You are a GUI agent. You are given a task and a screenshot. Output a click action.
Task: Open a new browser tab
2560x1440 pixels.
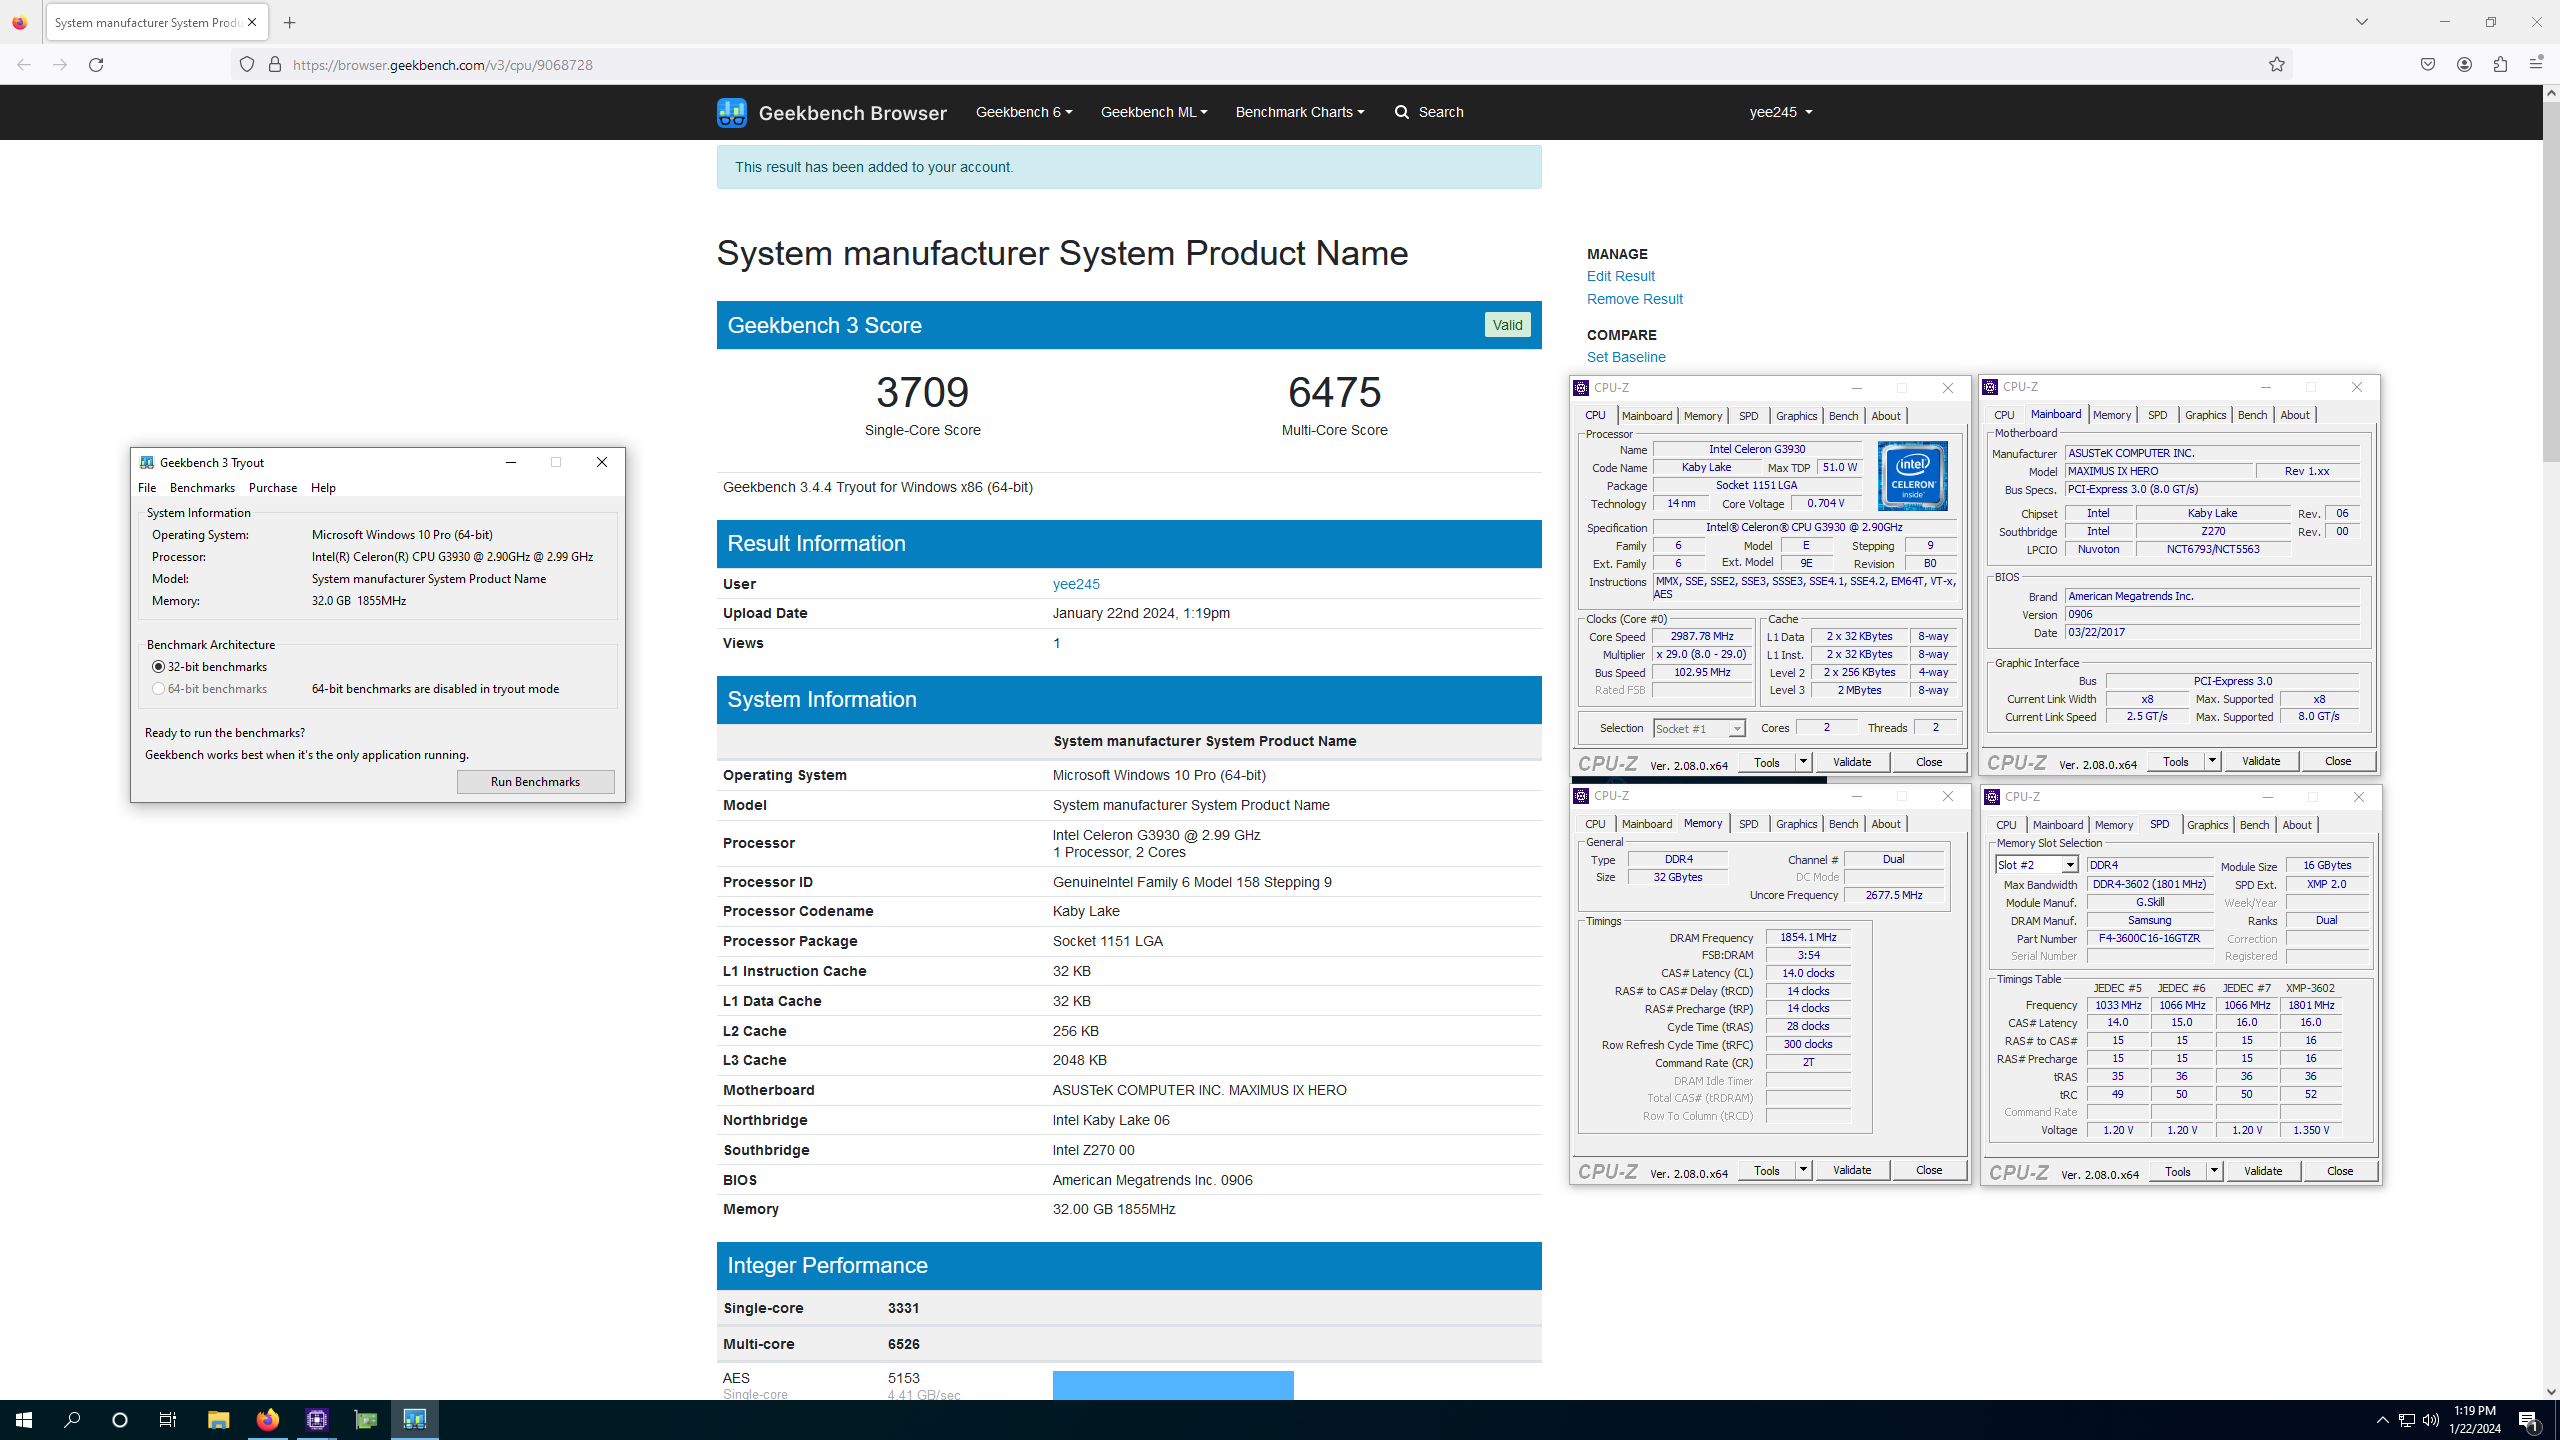tap(290, 22)
